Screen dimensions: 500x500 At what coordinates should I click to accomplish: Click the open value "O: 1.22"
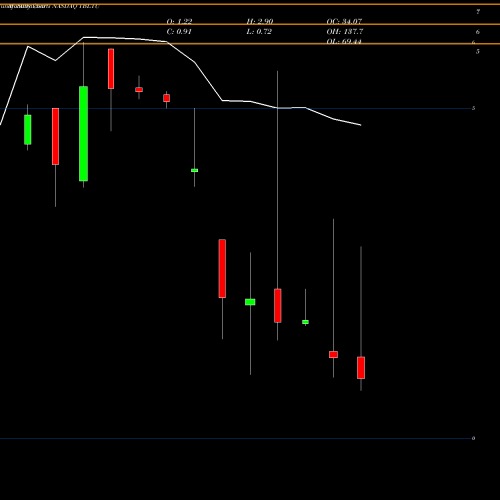[179, 21]
